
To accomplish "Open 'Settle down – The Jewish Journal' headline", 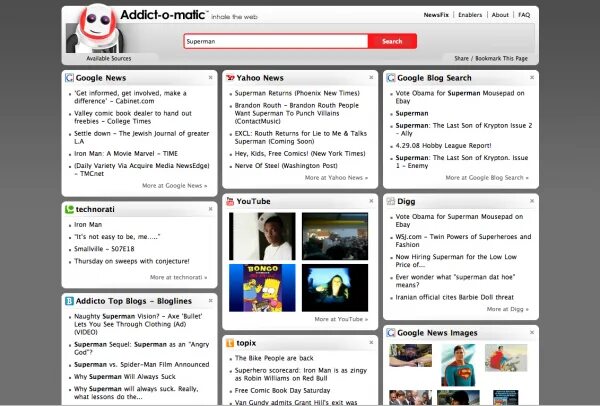I will 142,137.
